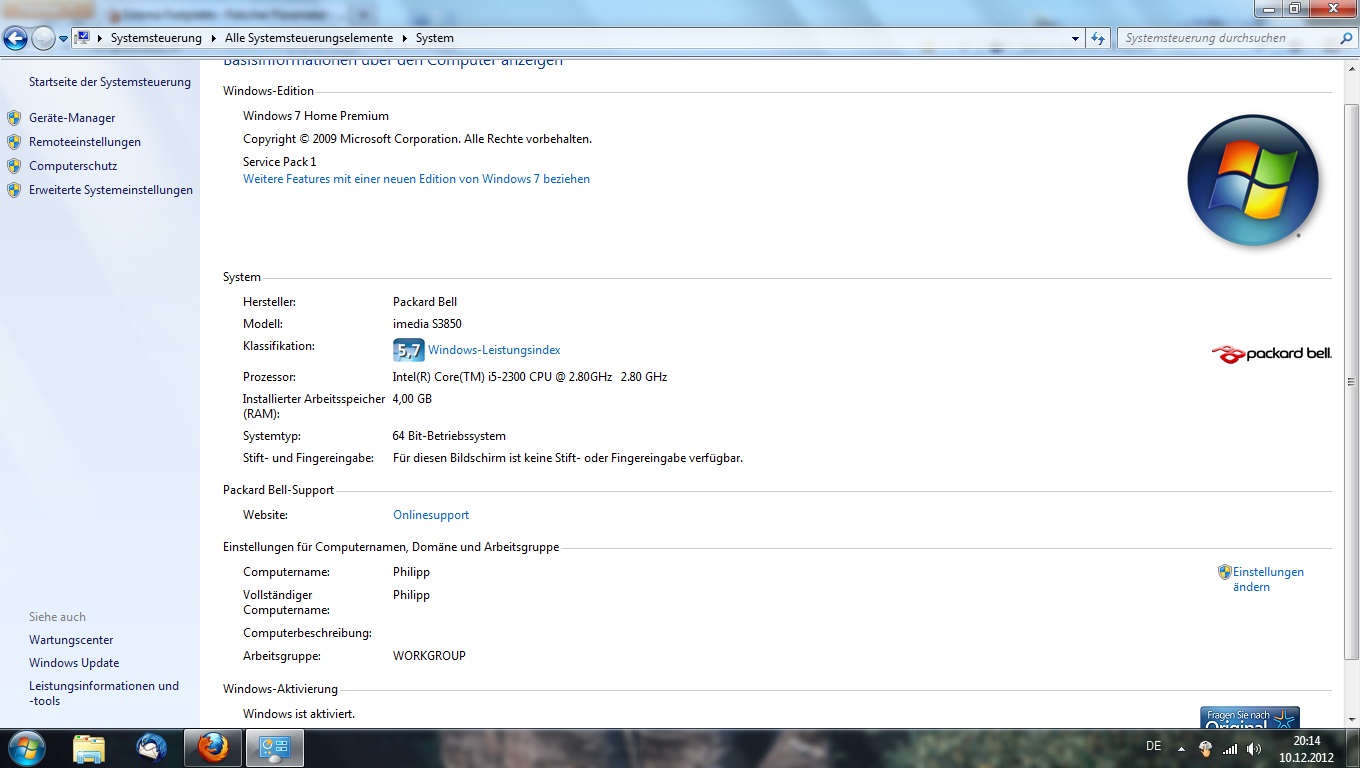Open the recent pages dropdown beside Forward
This screenshot has height=768, width=1360.
64,39
